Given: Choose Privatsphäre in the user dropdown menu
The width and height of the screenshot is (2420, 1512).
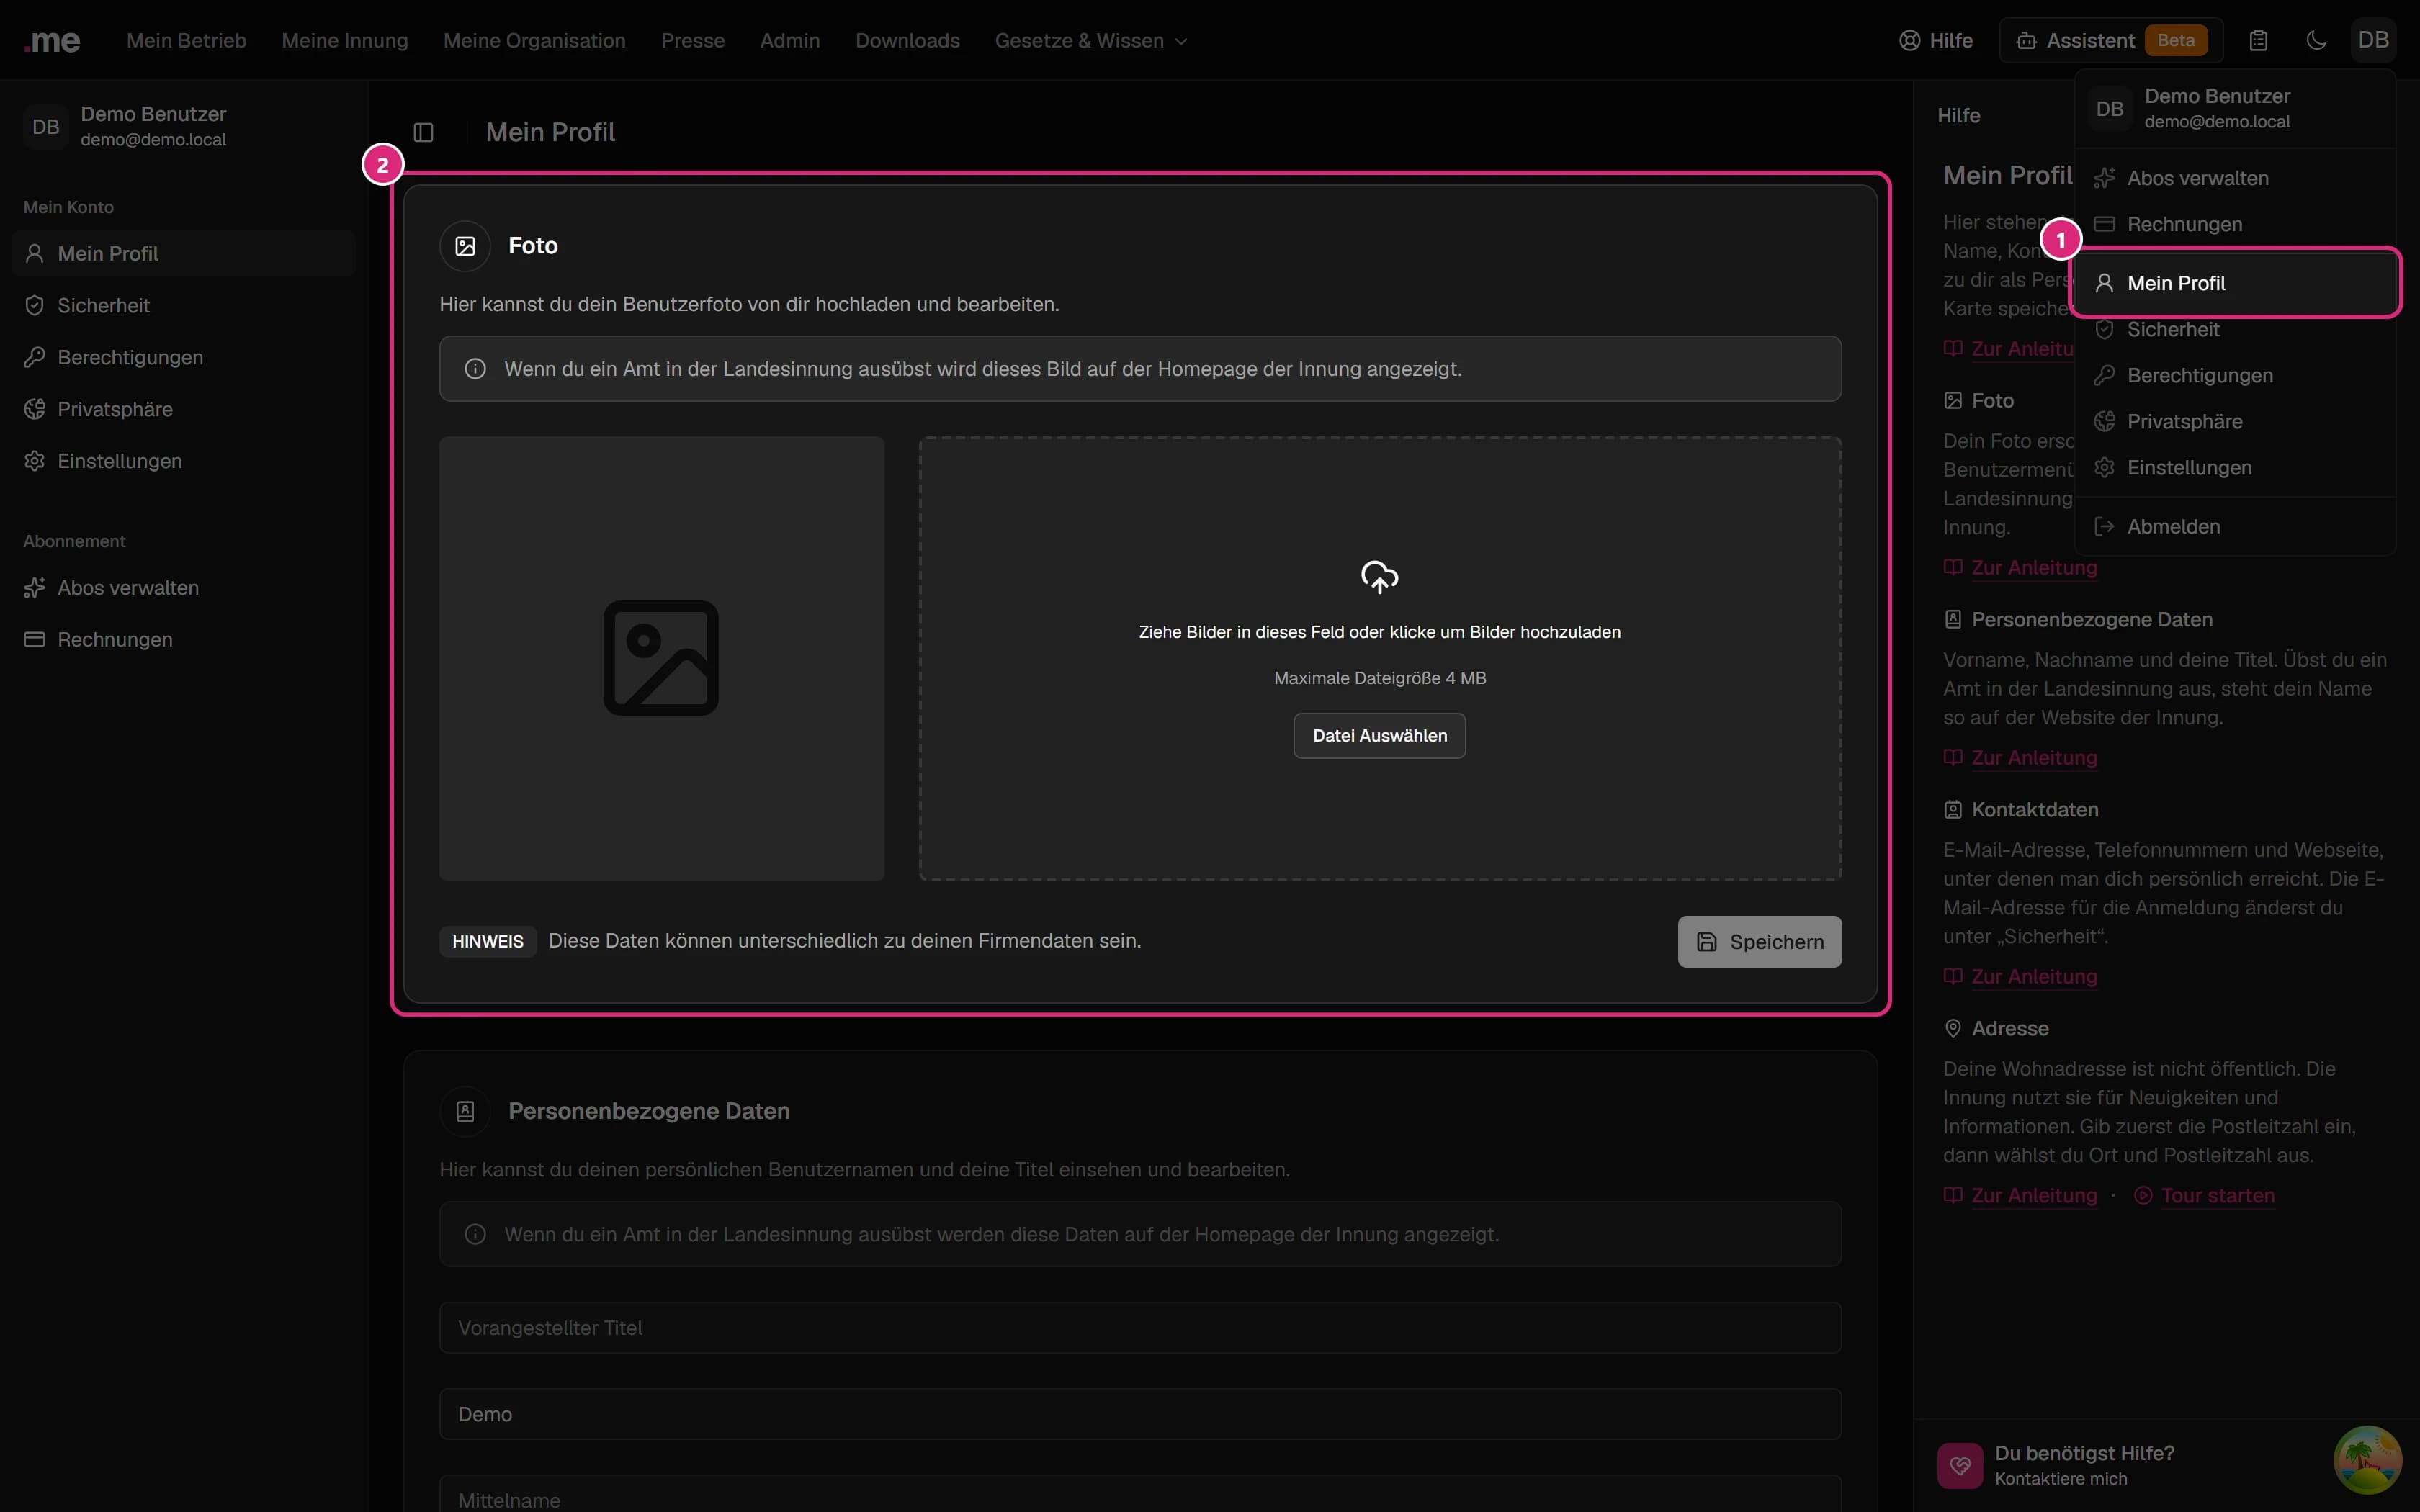Looking at the screenshot, I should (x=2235, y=422).
